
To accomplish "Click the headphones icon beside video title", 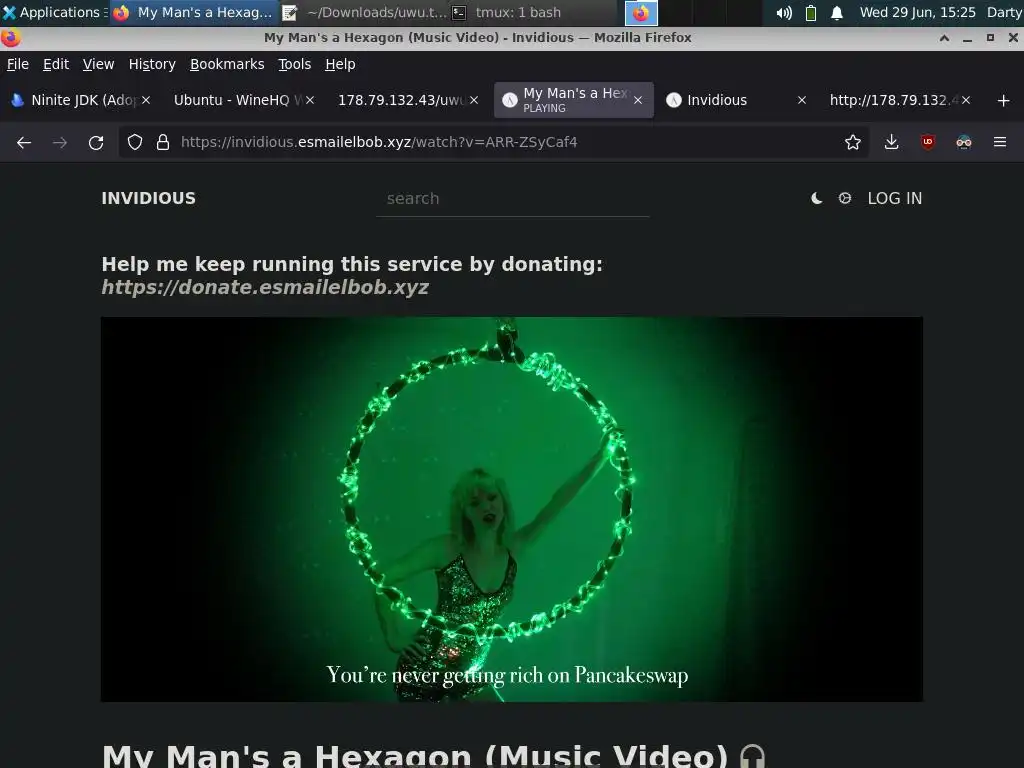I will [752, 756].
